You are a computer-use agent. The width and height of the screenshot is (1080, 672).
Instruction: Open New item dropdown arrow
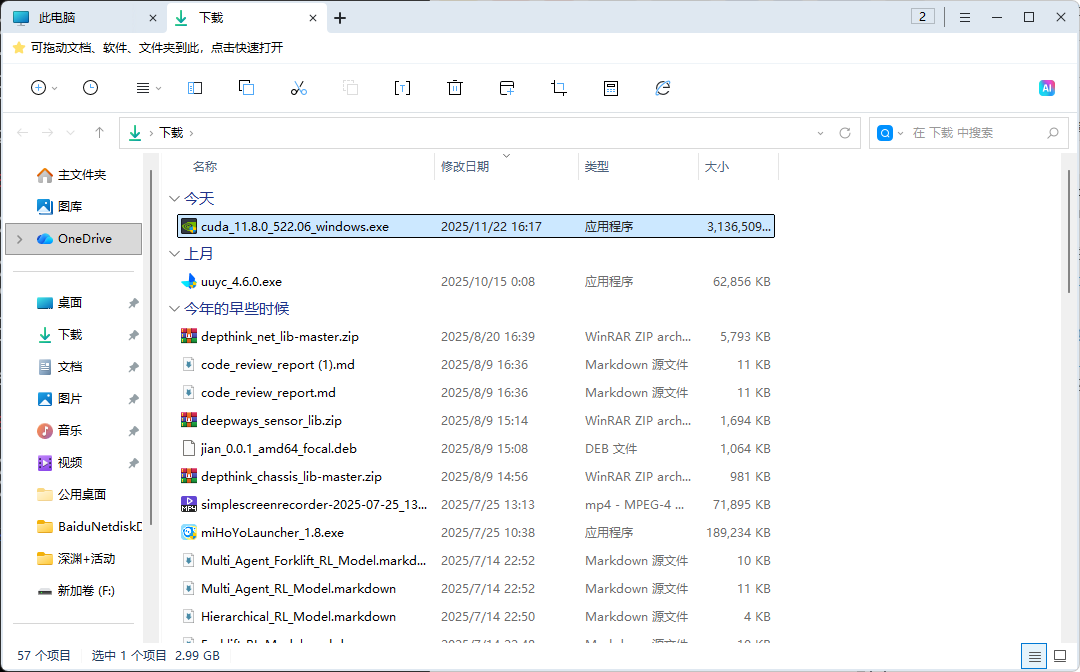pyautogui.click(x=54, y=88)
